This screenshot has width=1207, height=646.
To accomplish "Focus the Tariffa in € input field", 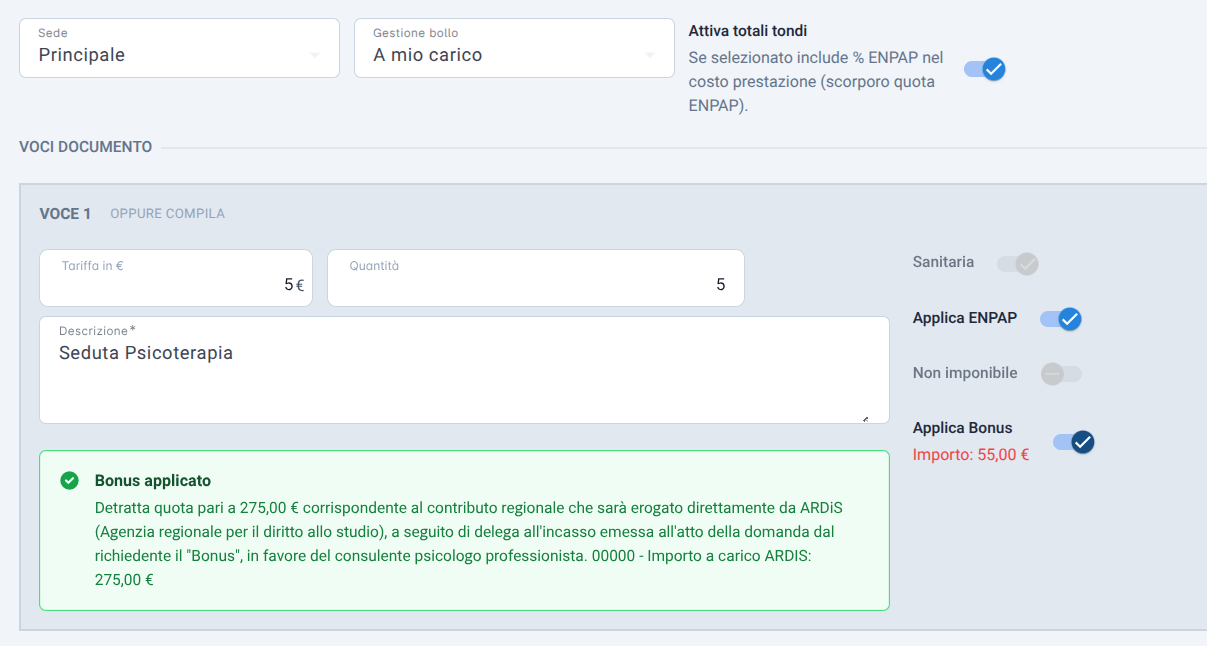I will [176, 278].
